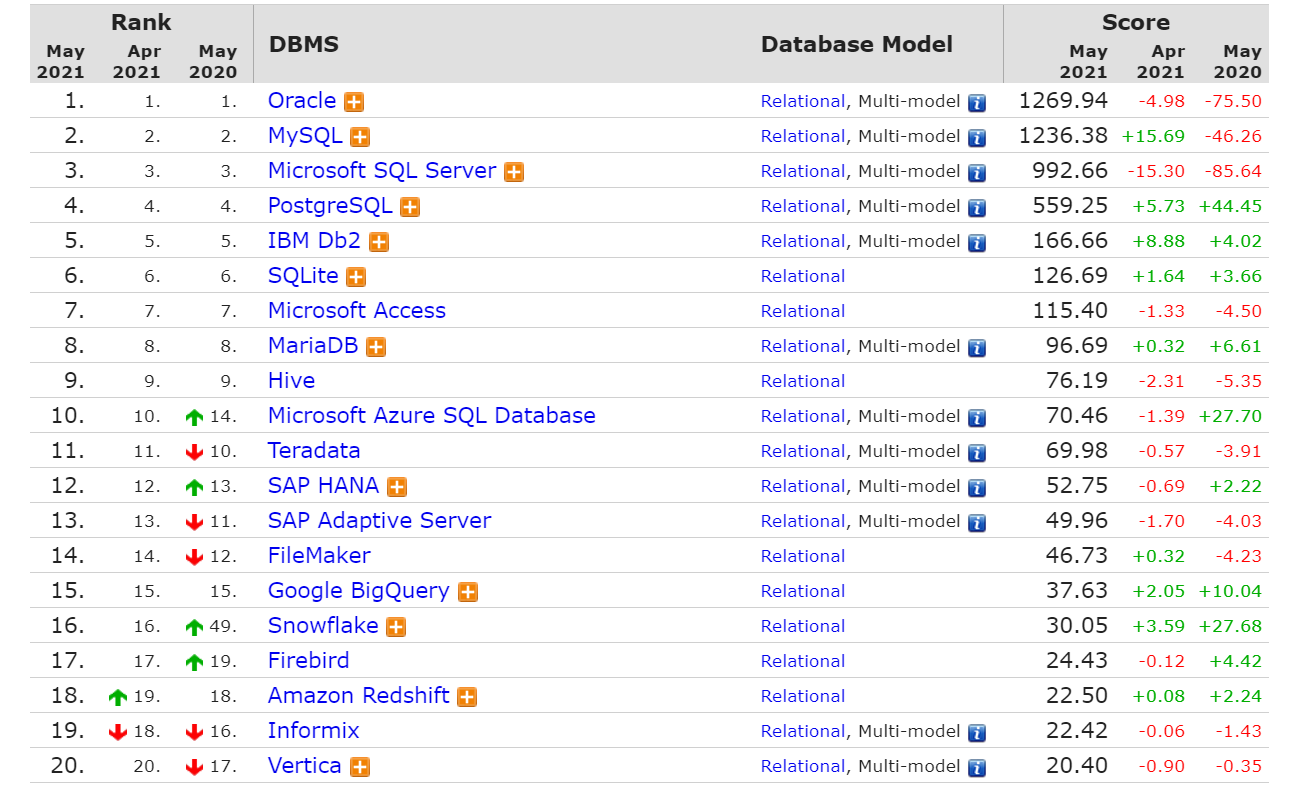Click the orange plus icon next to PostgreSQL
This screenshot has height=789, width=1307.
point(410,207)
